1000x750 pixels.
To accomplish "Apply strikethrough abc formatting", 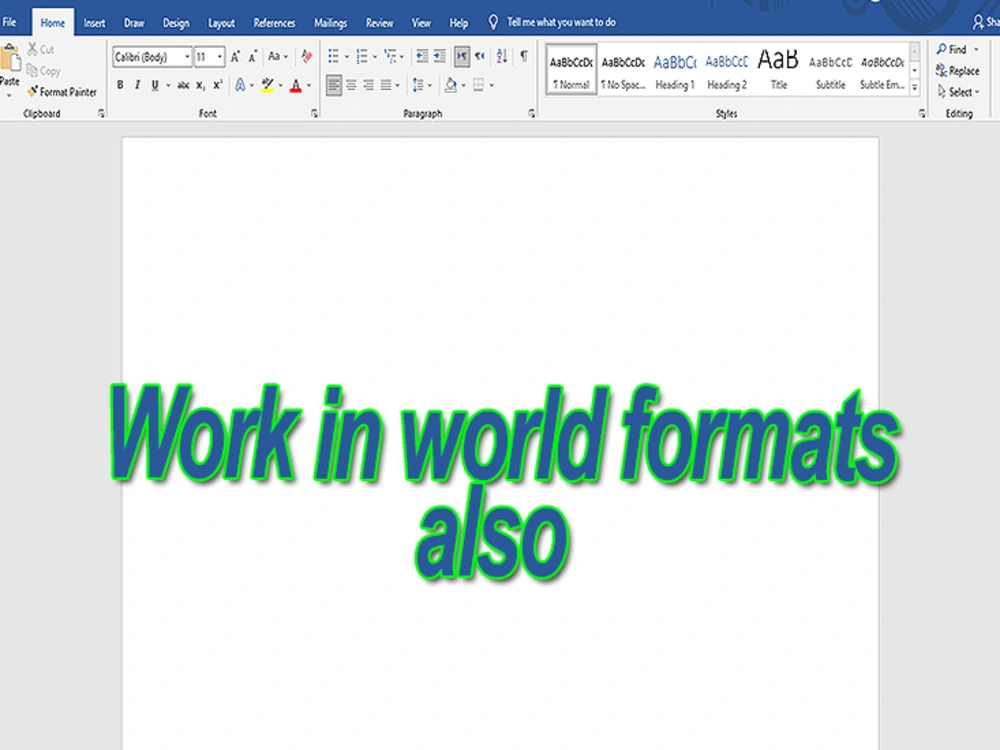I will [x=183, y=85].
